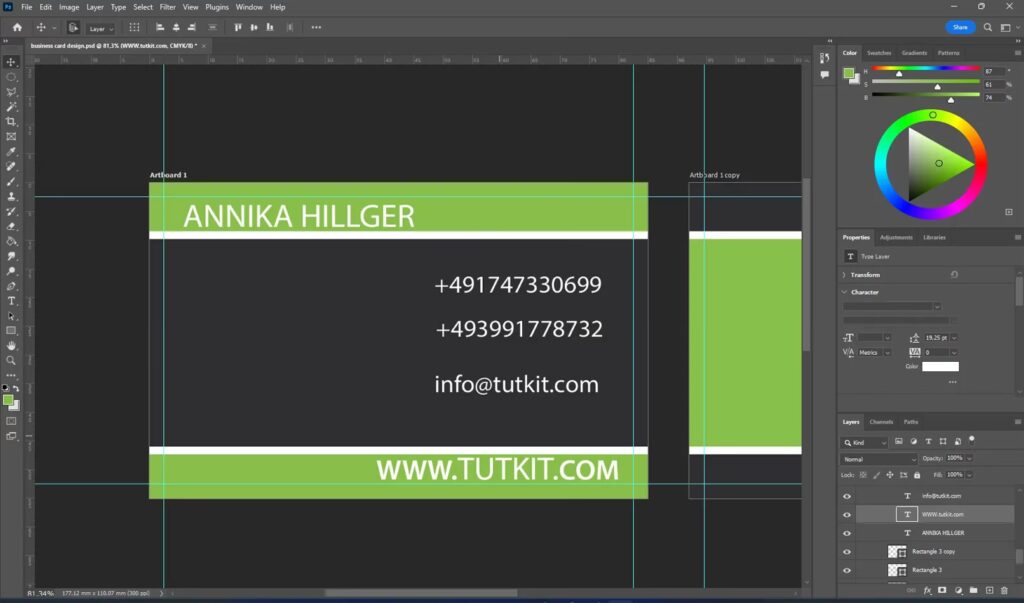Activate the Hand tool
This screenshot has width=1024, height=603.
12,345
